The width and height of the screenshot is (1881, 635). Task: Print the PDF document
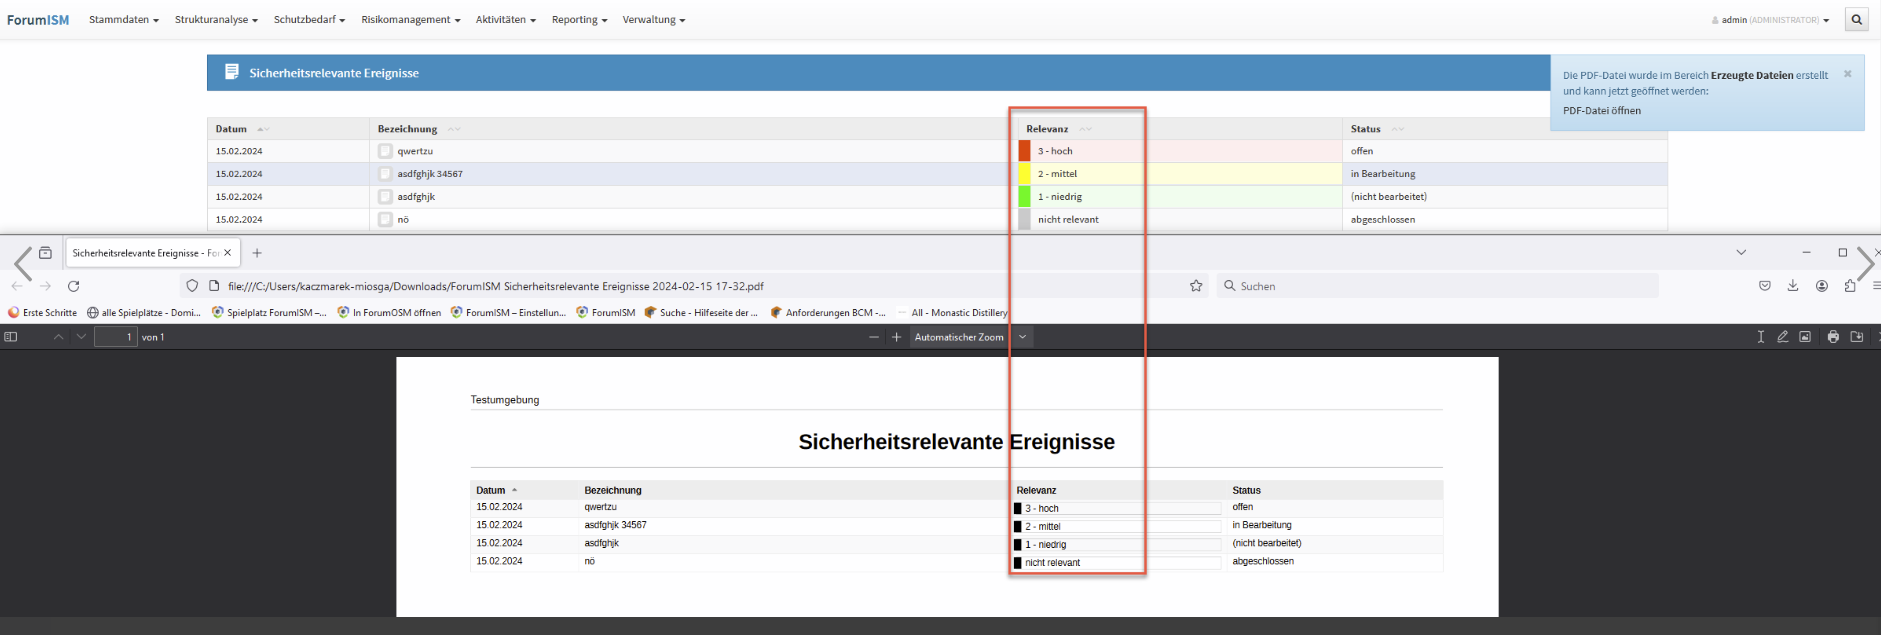1833,337
